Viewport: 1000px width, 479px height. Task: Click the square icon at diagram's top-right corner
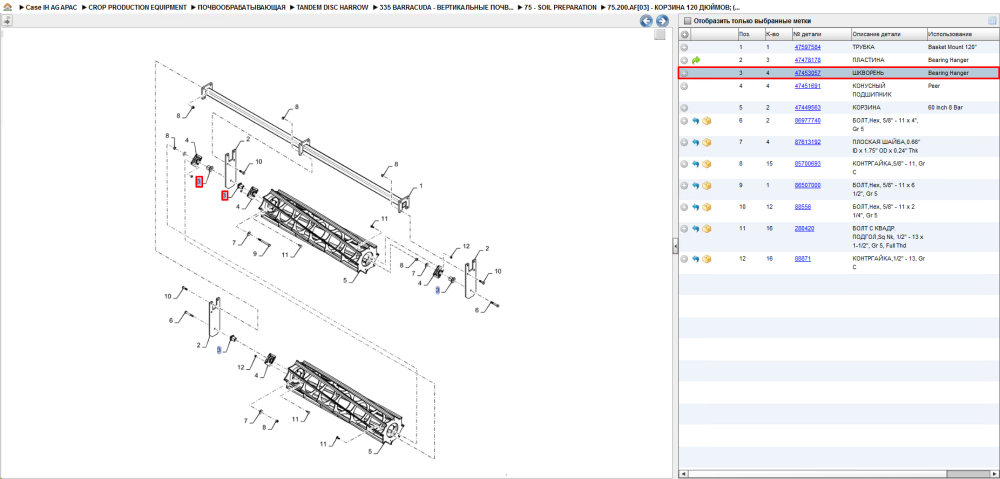coord(660,34)
